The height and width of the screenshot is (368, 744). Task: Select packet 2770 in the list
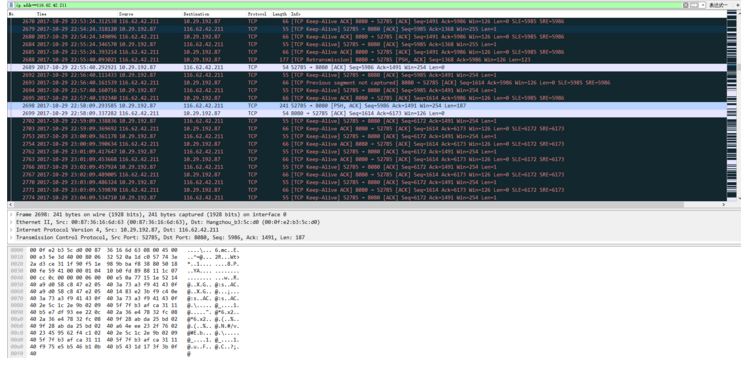point(367,182)
